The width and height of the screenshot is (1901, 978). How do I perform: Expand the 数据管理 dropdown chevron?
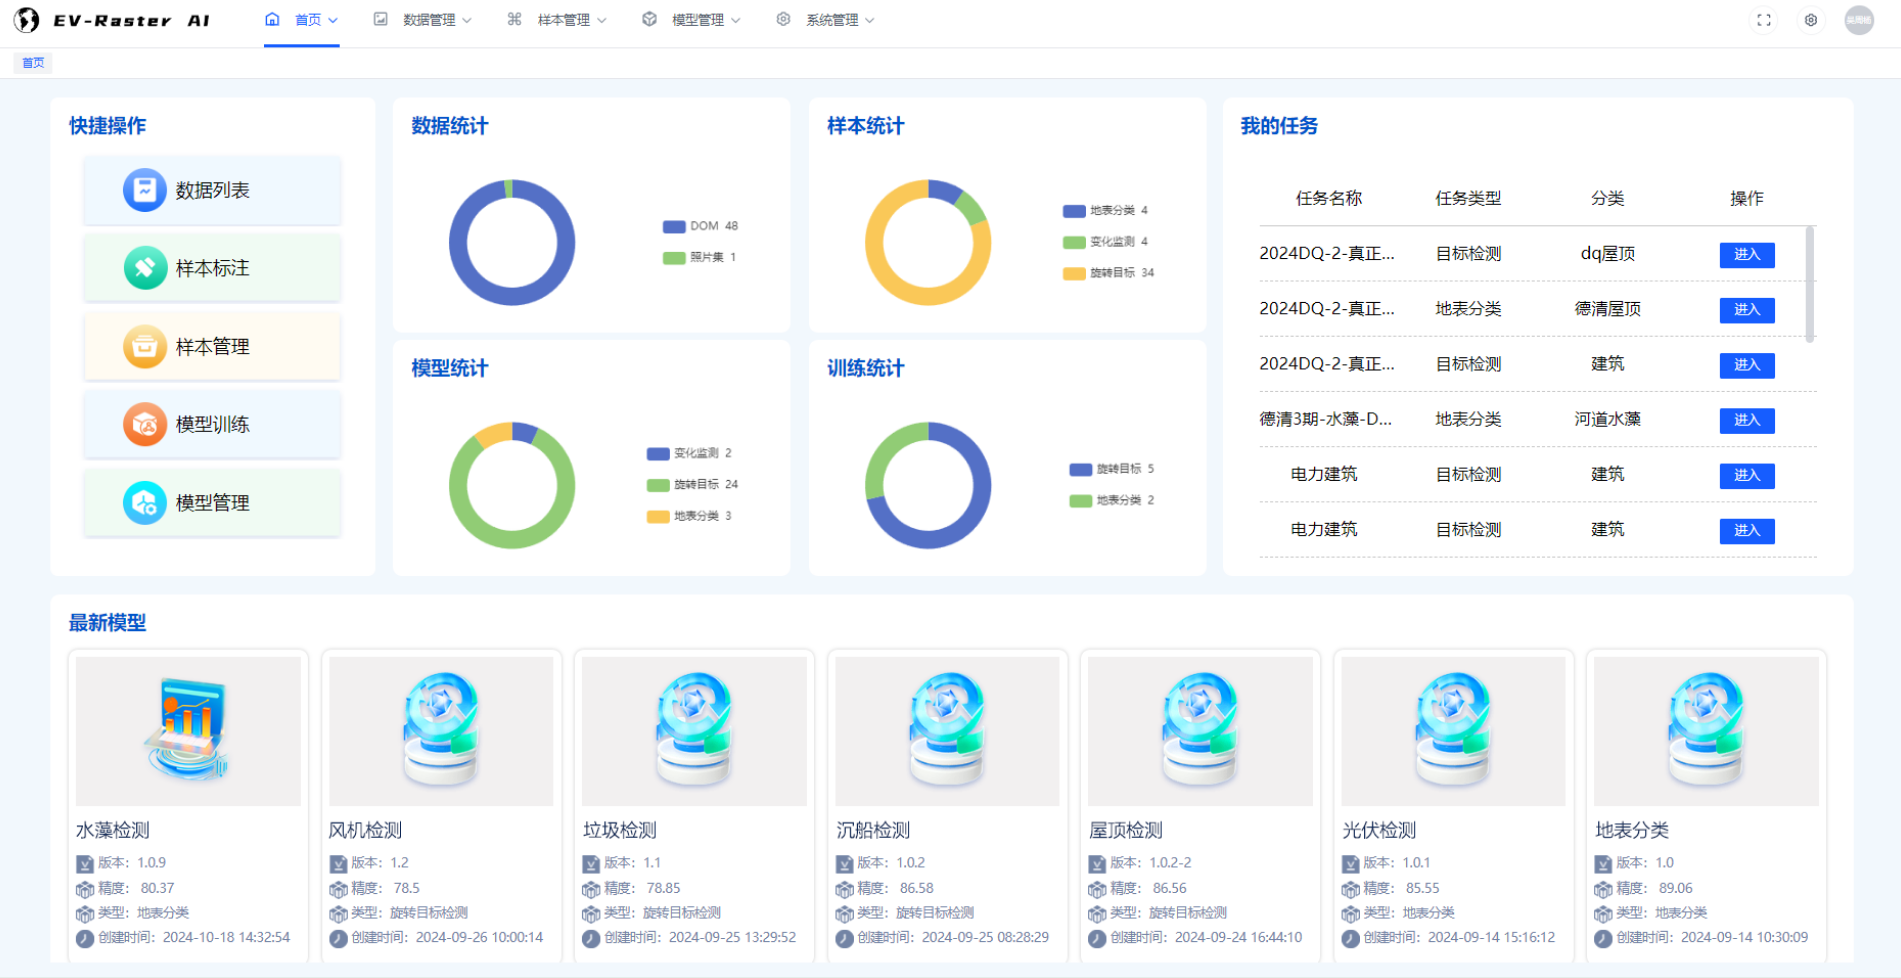(467, 20)
